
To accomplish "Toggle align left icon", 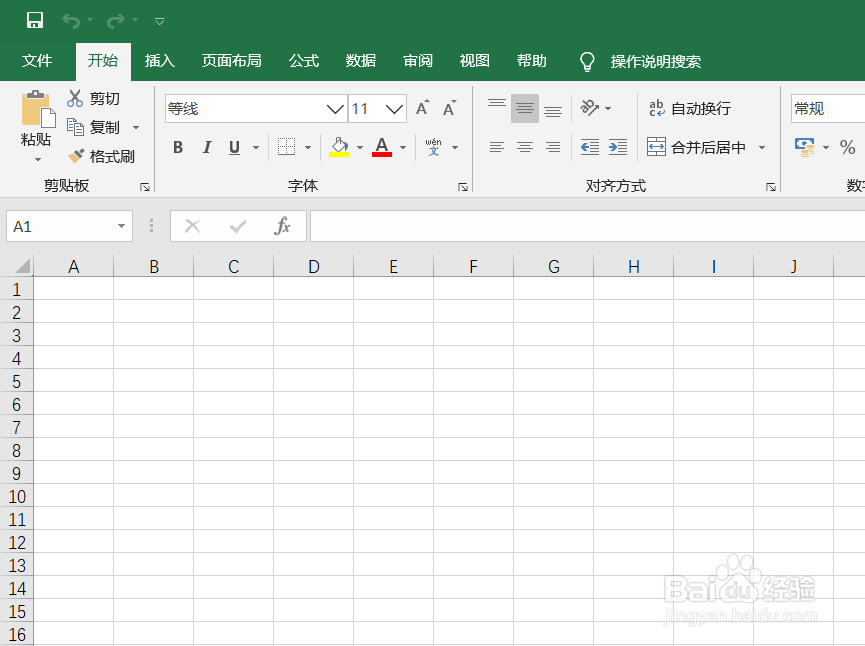I will click(x=496, y=147).
